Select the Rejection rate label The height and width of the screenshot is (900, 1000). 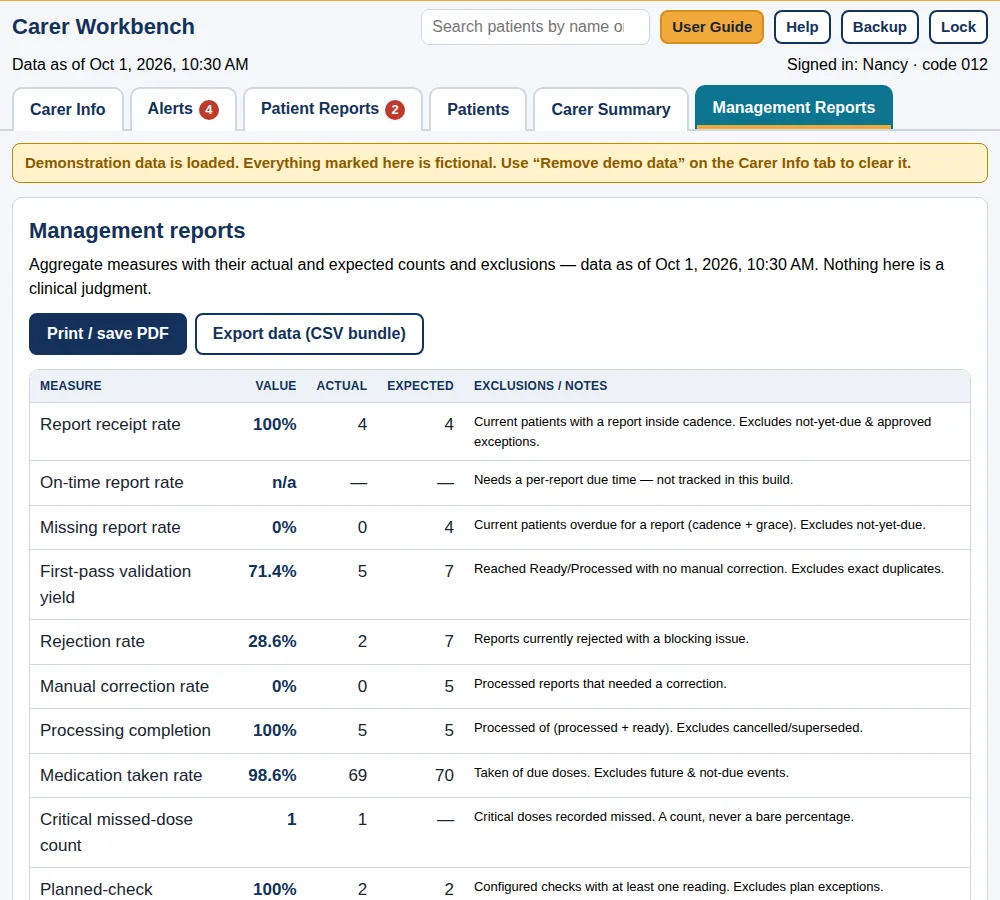pyautogui.click(x=92, y=641)
